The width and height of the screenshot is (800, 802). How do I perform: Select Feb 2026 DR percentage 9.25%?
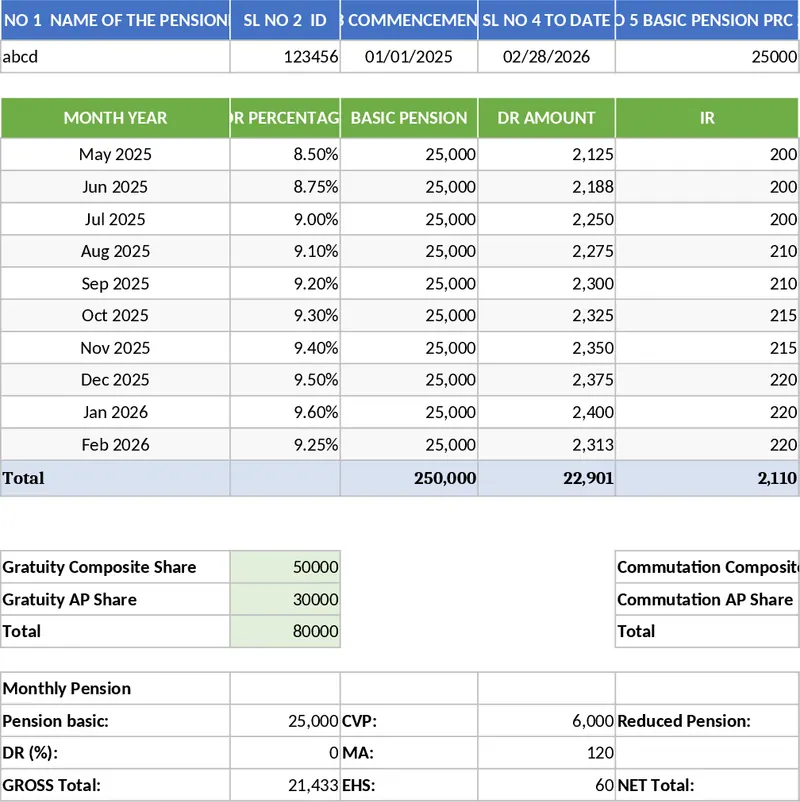tap(285, 445)
